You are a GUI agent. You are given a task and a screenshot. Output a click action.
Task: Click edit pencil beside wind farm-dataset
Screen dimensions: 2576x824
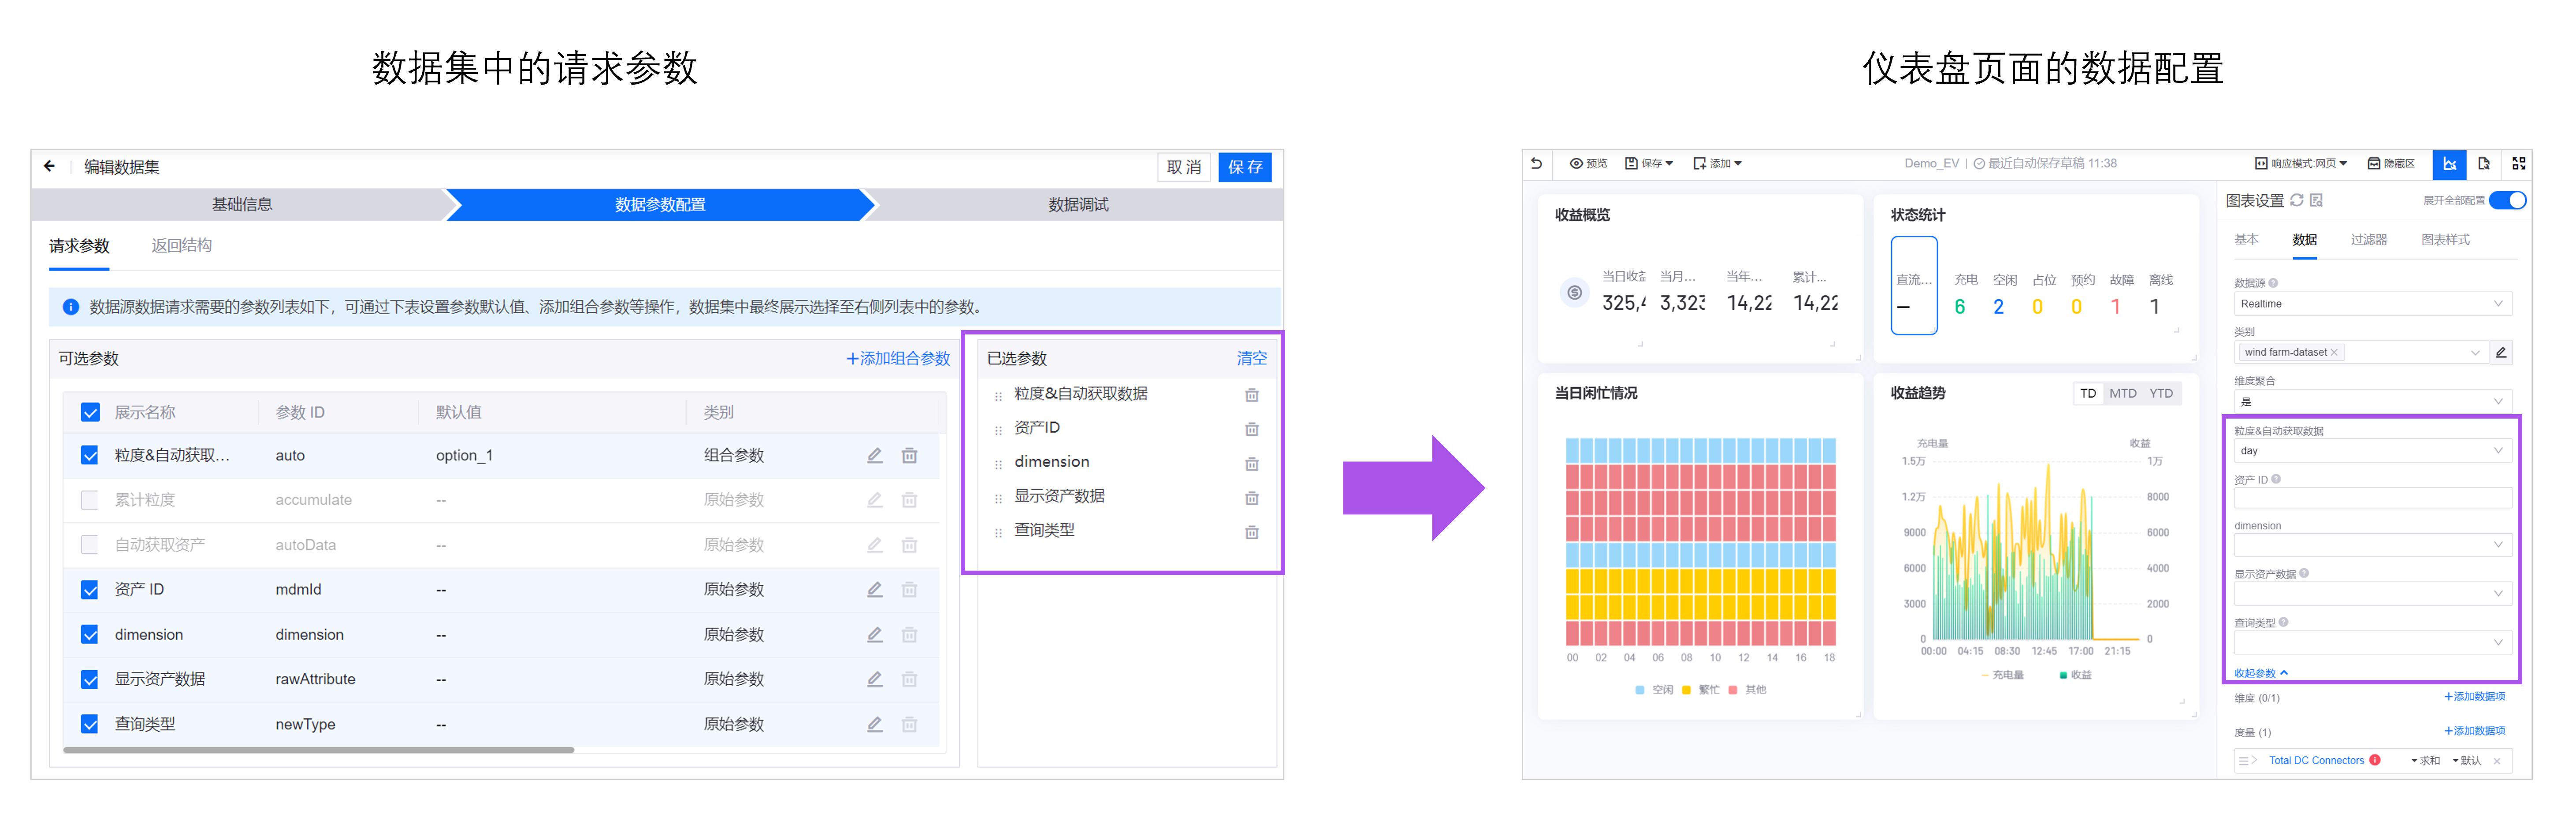2500,352
